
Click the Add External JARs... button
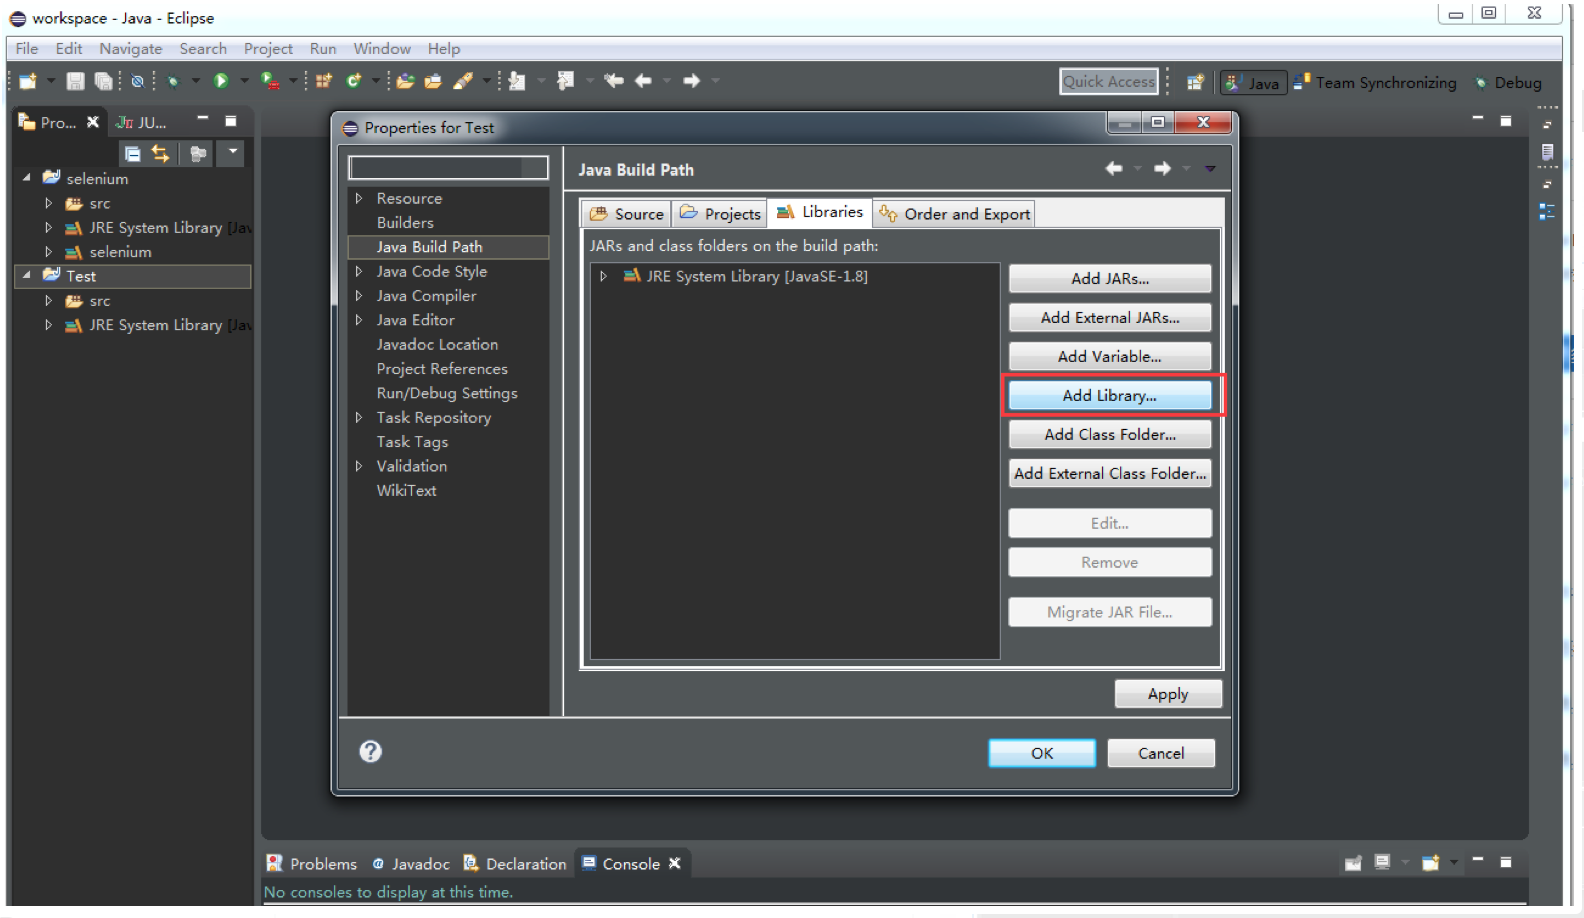(1110, 318)
